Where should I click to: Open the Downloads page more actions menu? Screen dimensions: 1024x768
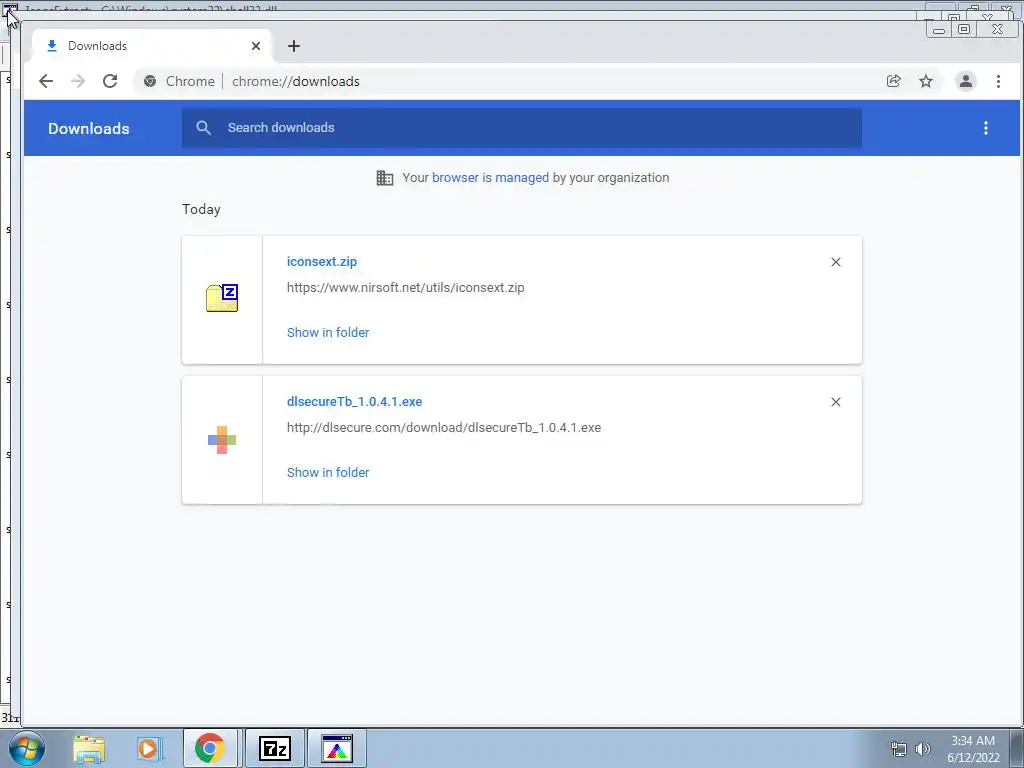[x=985, y=128]
